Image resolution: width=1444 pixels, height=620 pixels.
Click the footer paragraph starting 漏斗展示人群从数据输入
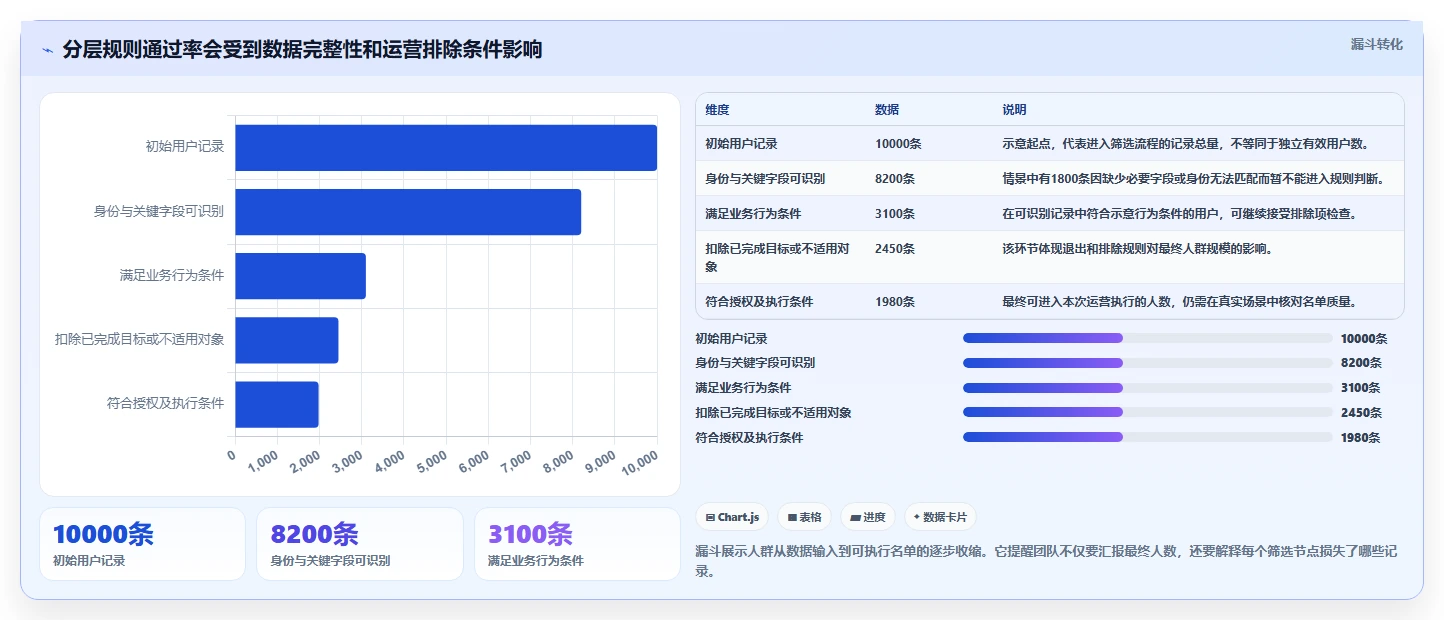click(x=1045, y=561)
